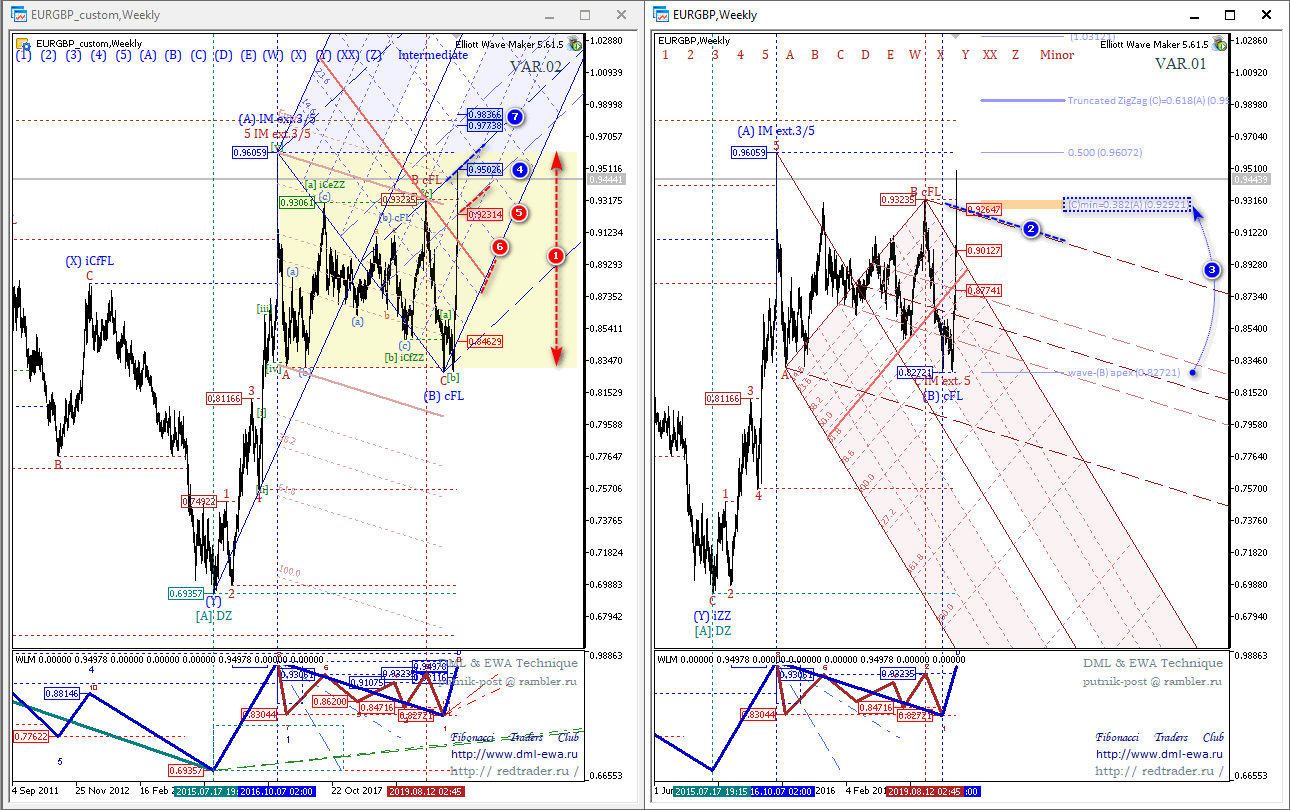Click 0.77622 label in left indicator subwindow
This screenshot has width=1290, height=810.
pos(31,736)
